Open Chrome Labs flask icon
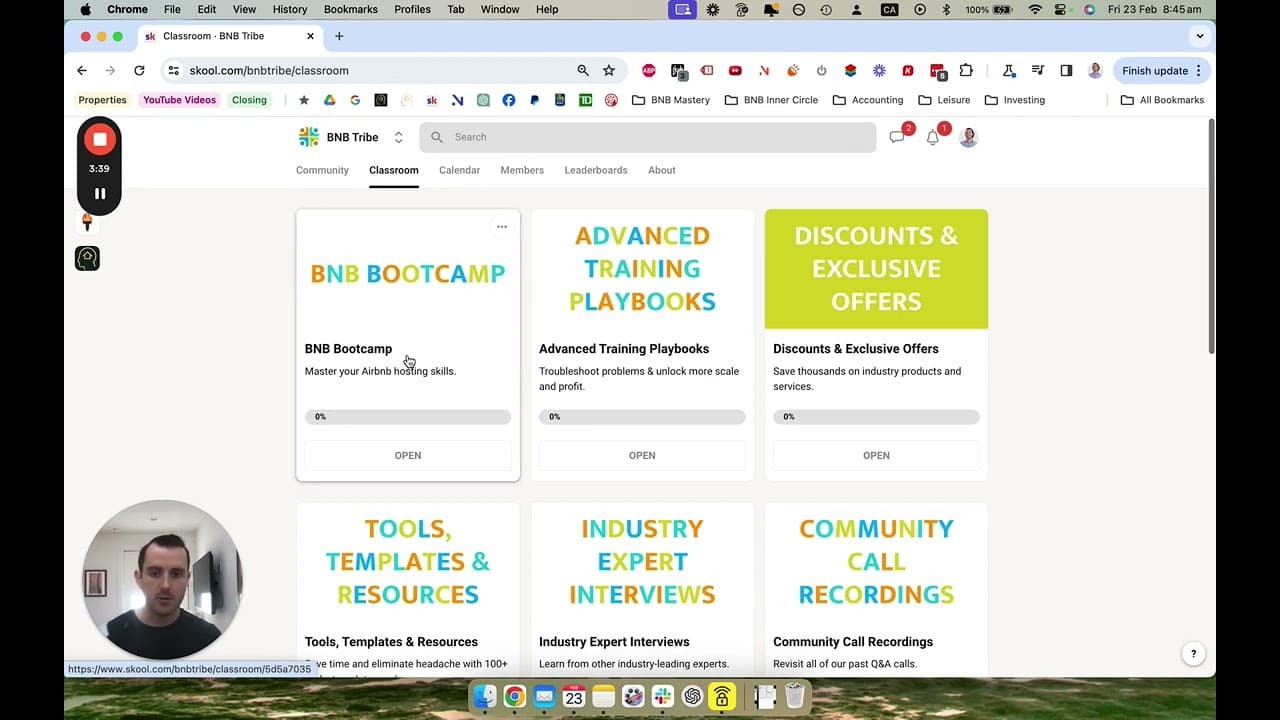Viewport: 1280px width, 720px height. pyautogui.click(x=1009, y=71)
